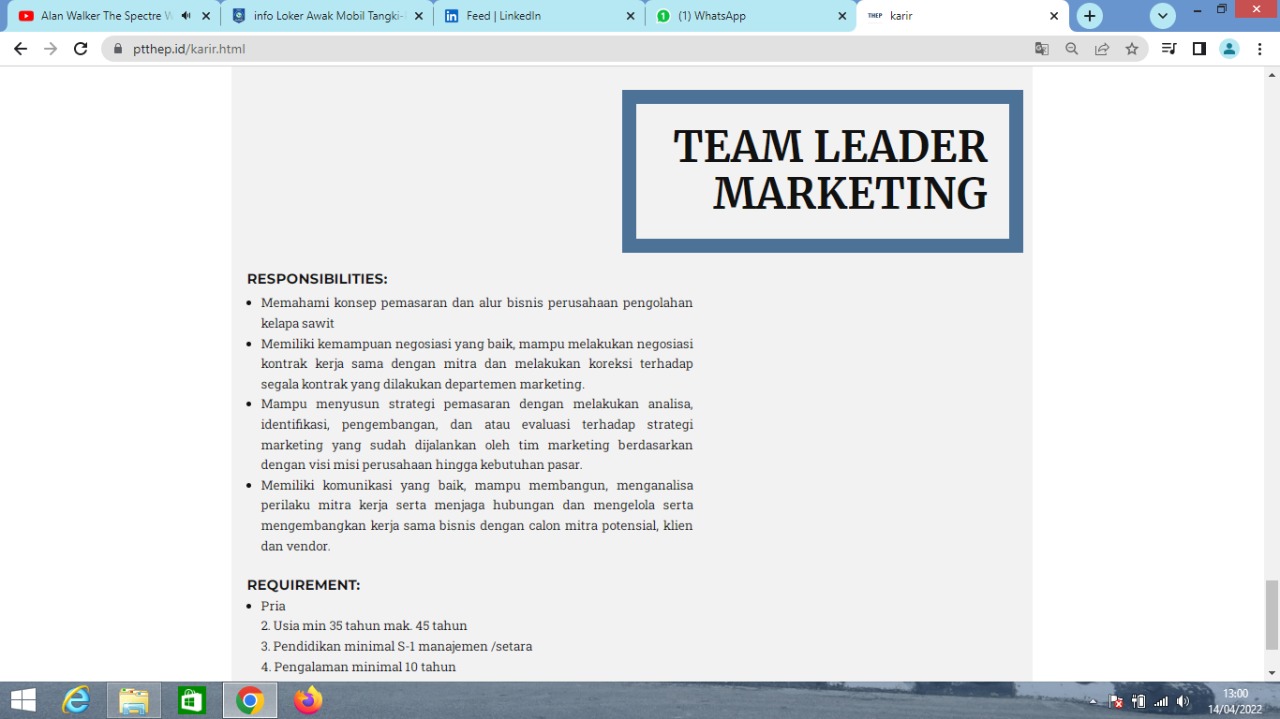Image resolution: width=1280 pixels, height=719 pixels.
Task: Open Chrome's three-dot menu
Action: pyautogui.click(x=1259, y=49)
